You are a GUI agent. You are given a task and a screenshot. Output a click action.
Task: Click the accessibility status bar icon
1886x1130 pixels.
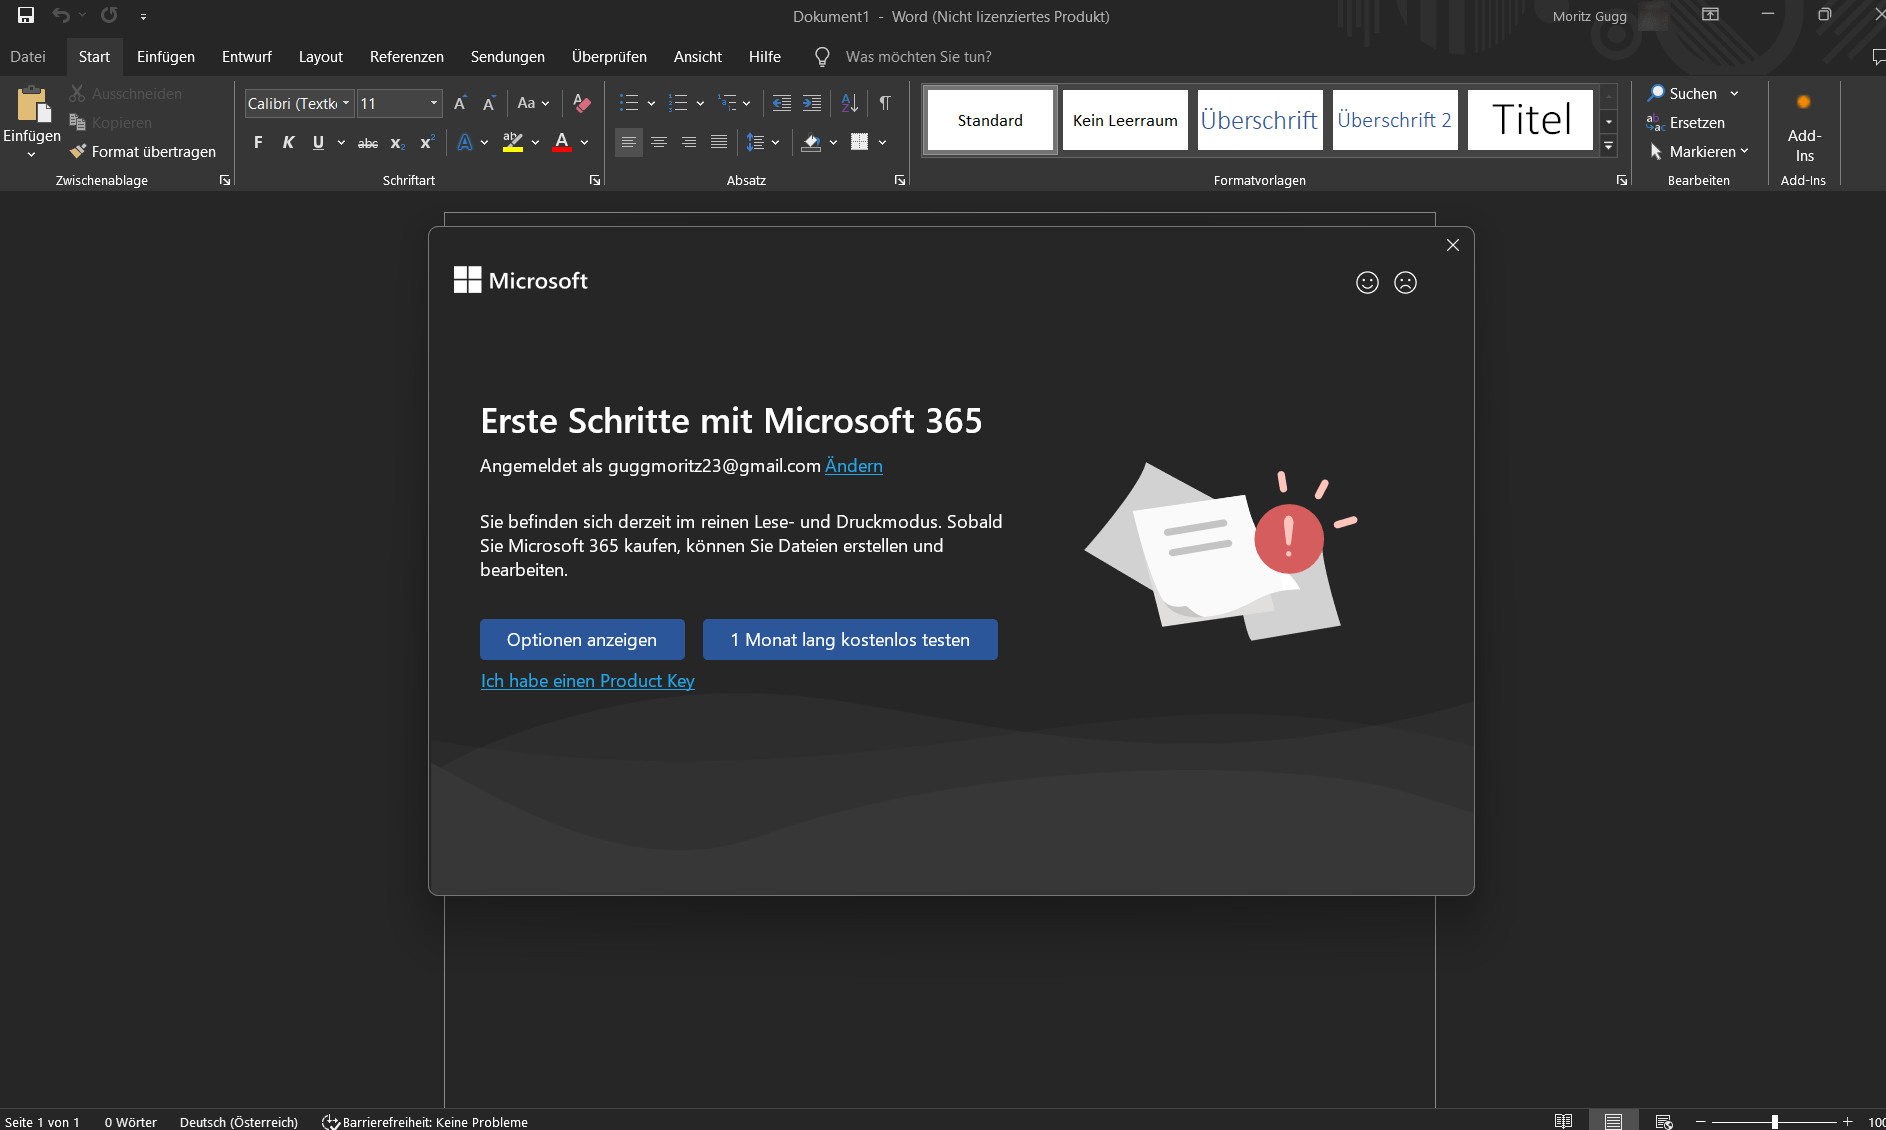[x=330, y=1122]
